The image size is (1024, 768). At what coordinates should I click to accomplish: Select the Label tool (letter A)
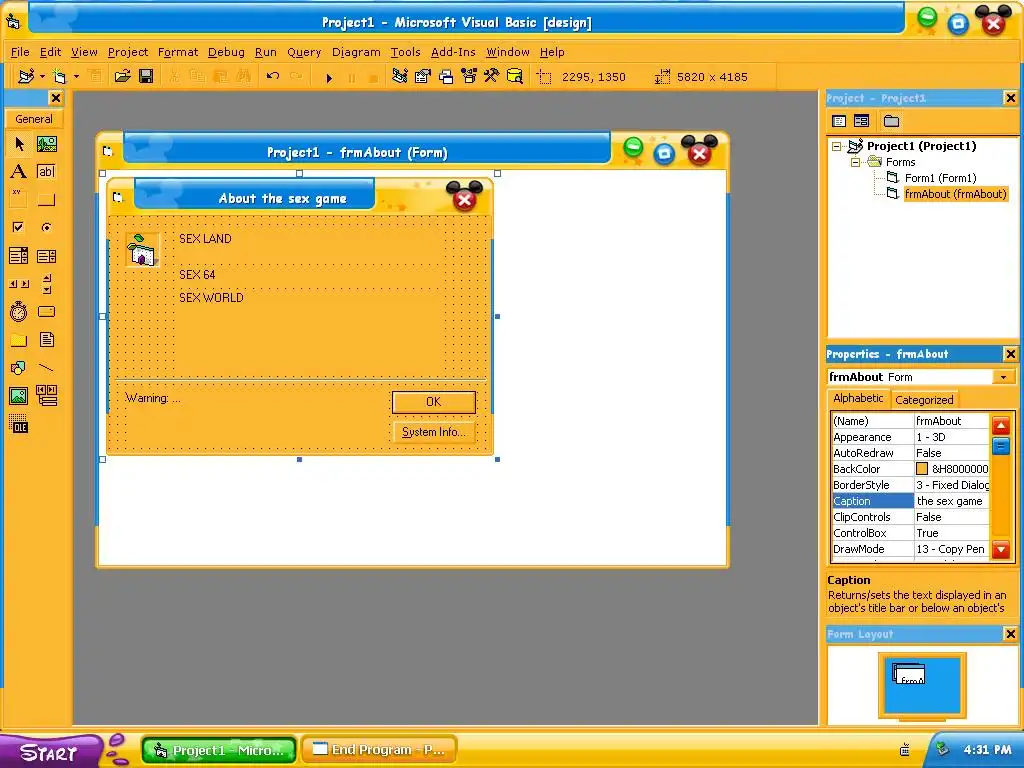19,172
